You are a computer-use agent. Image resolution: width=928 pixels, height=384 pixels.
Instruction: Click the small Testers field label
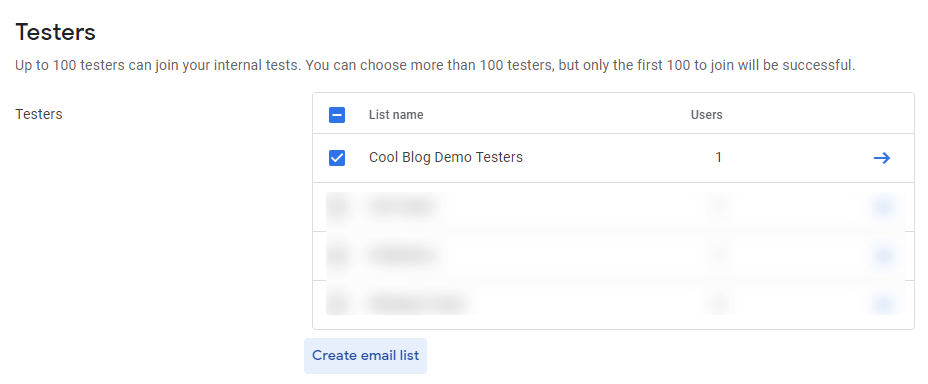click(x=38, y=114)
